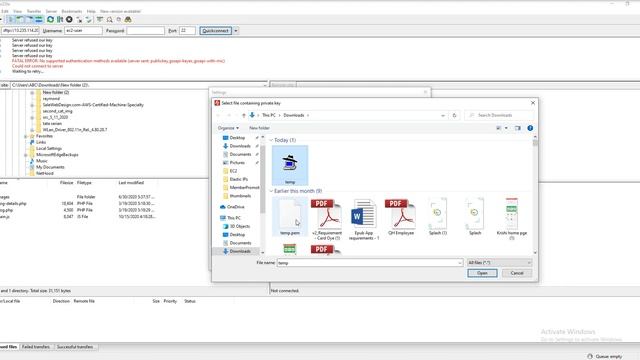Image resolution: width=640 pixels, height=360 pixels.
Task: Click the dialog address bar refresh icon
Action: pos(454,116)
